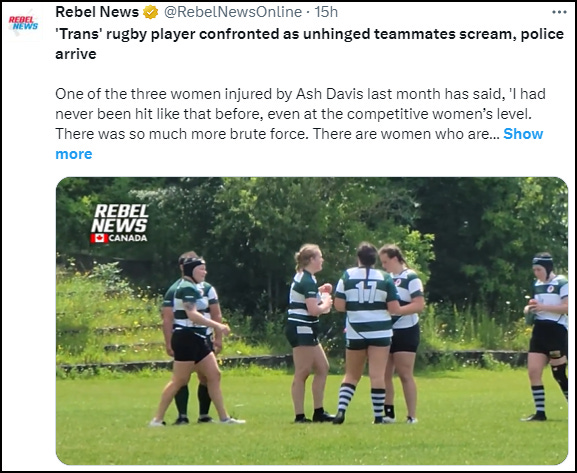
Task: Click the gold verified badge icon
Action: [151, 13]
